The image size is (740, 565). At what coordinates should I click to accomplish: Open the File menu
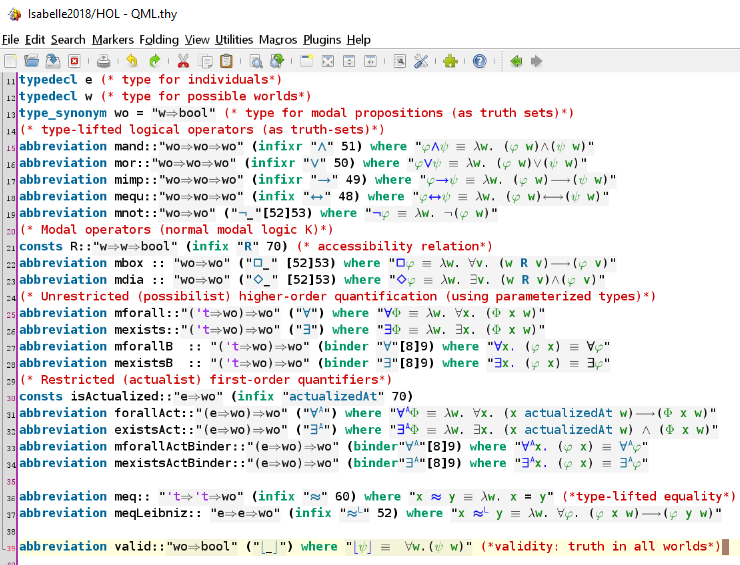point(10,40)
